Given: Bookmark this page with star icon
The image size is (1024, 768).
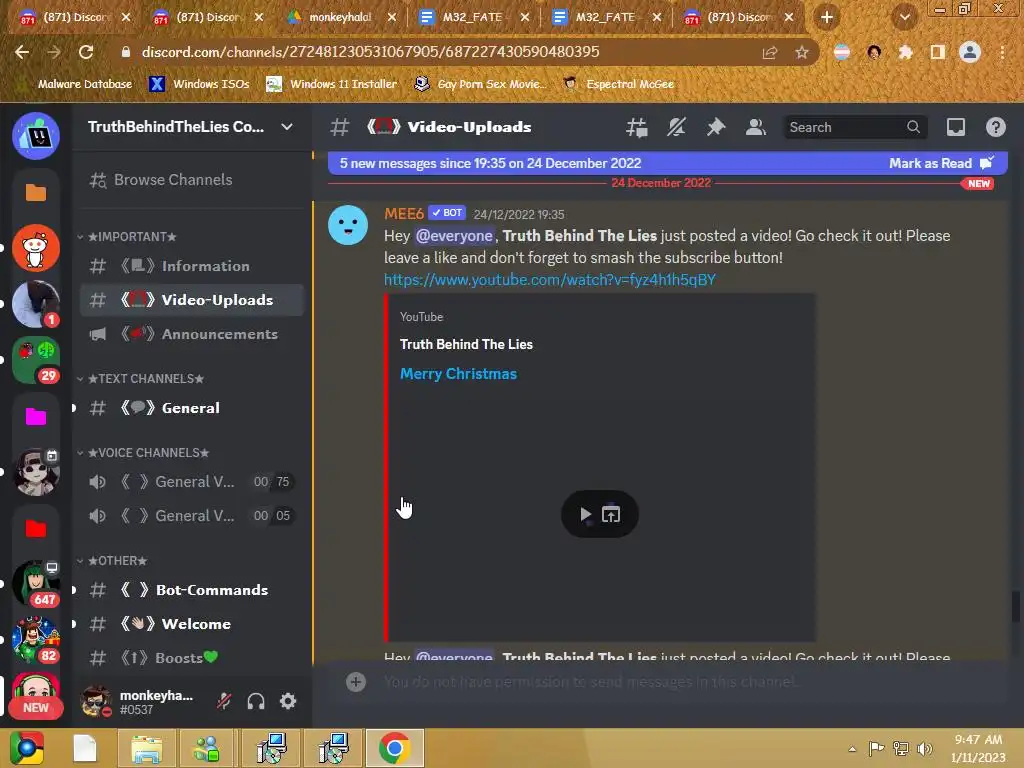Looking at the screenshot, I should 801,52.
